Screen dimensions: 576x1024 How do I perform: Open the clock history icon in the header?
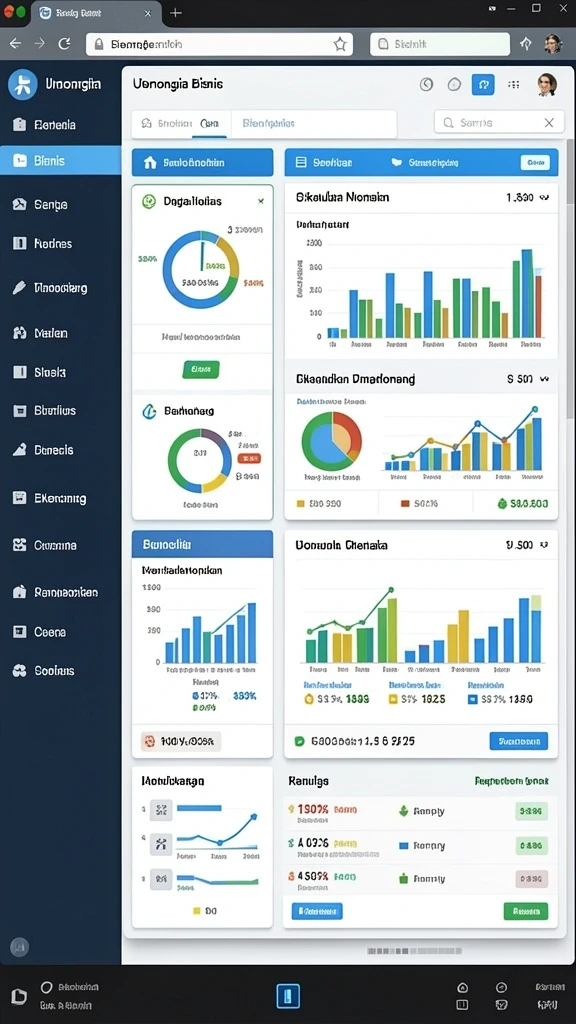[x=426, y=84]
